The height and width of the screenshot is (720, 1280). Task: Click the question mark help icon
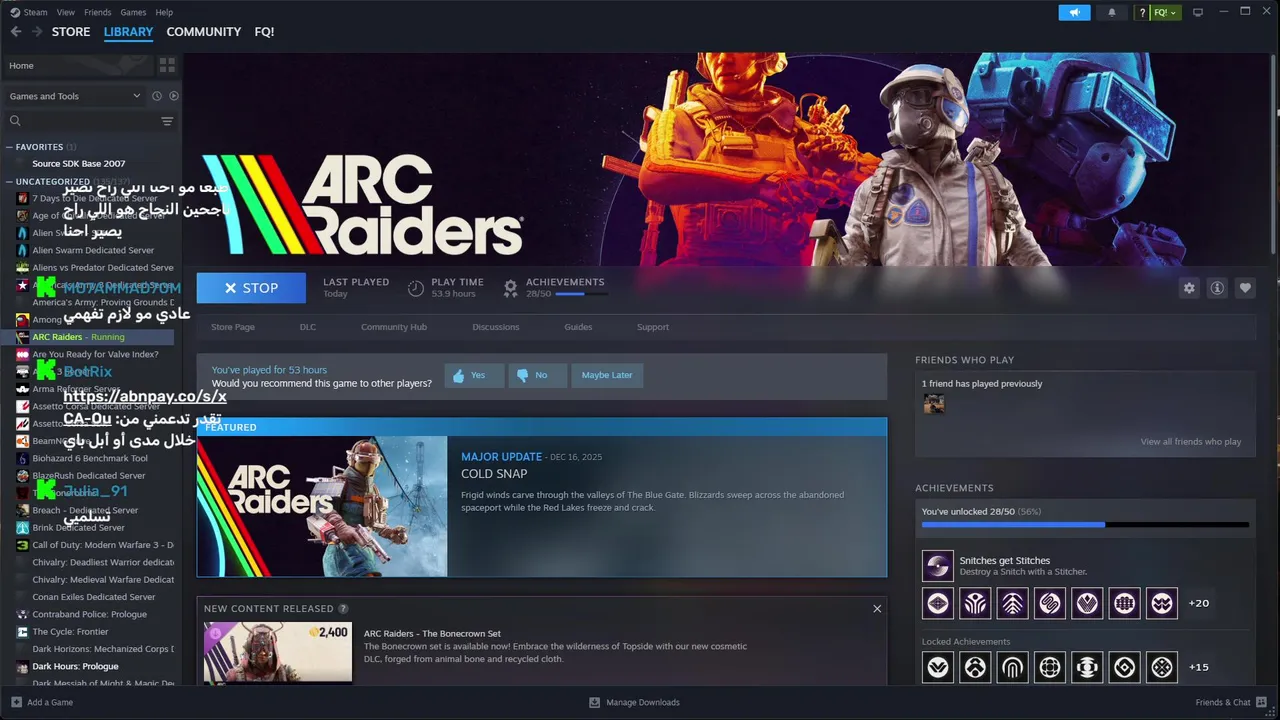pos(1142,12)
